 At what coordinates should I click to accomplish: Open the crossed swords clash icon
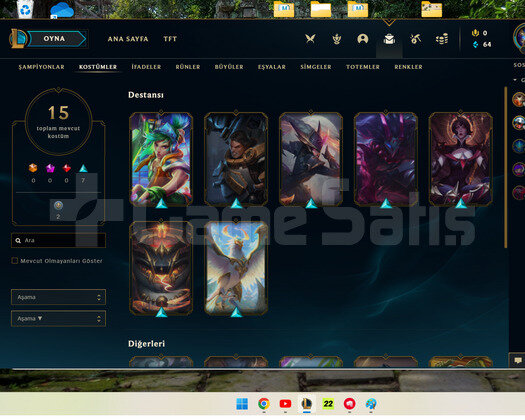(x=310, y=39)
